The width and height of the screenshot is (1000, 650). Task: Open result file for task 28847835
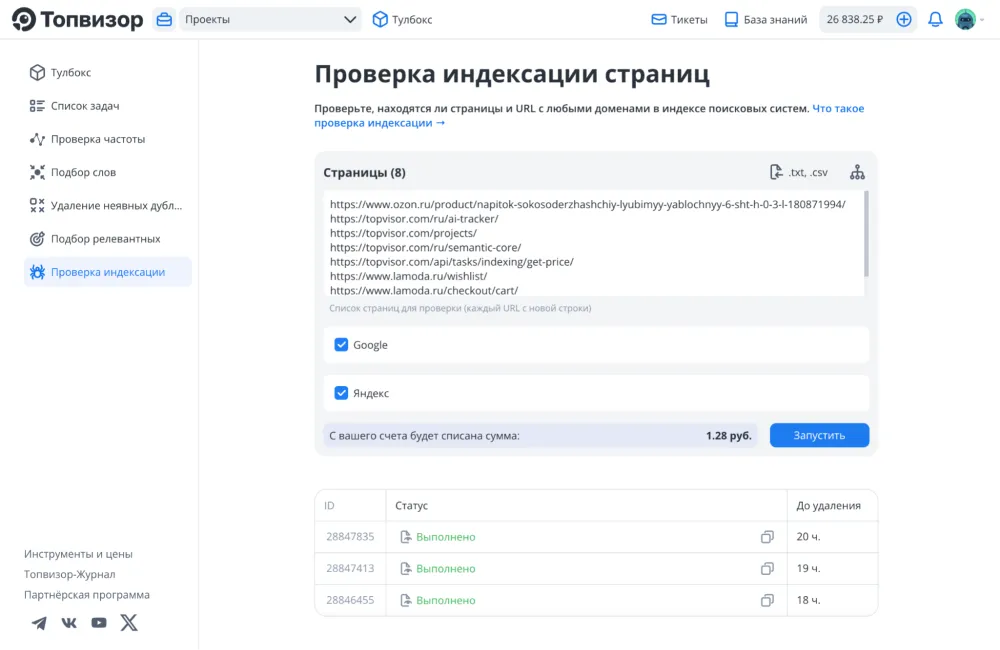point(406,537)
